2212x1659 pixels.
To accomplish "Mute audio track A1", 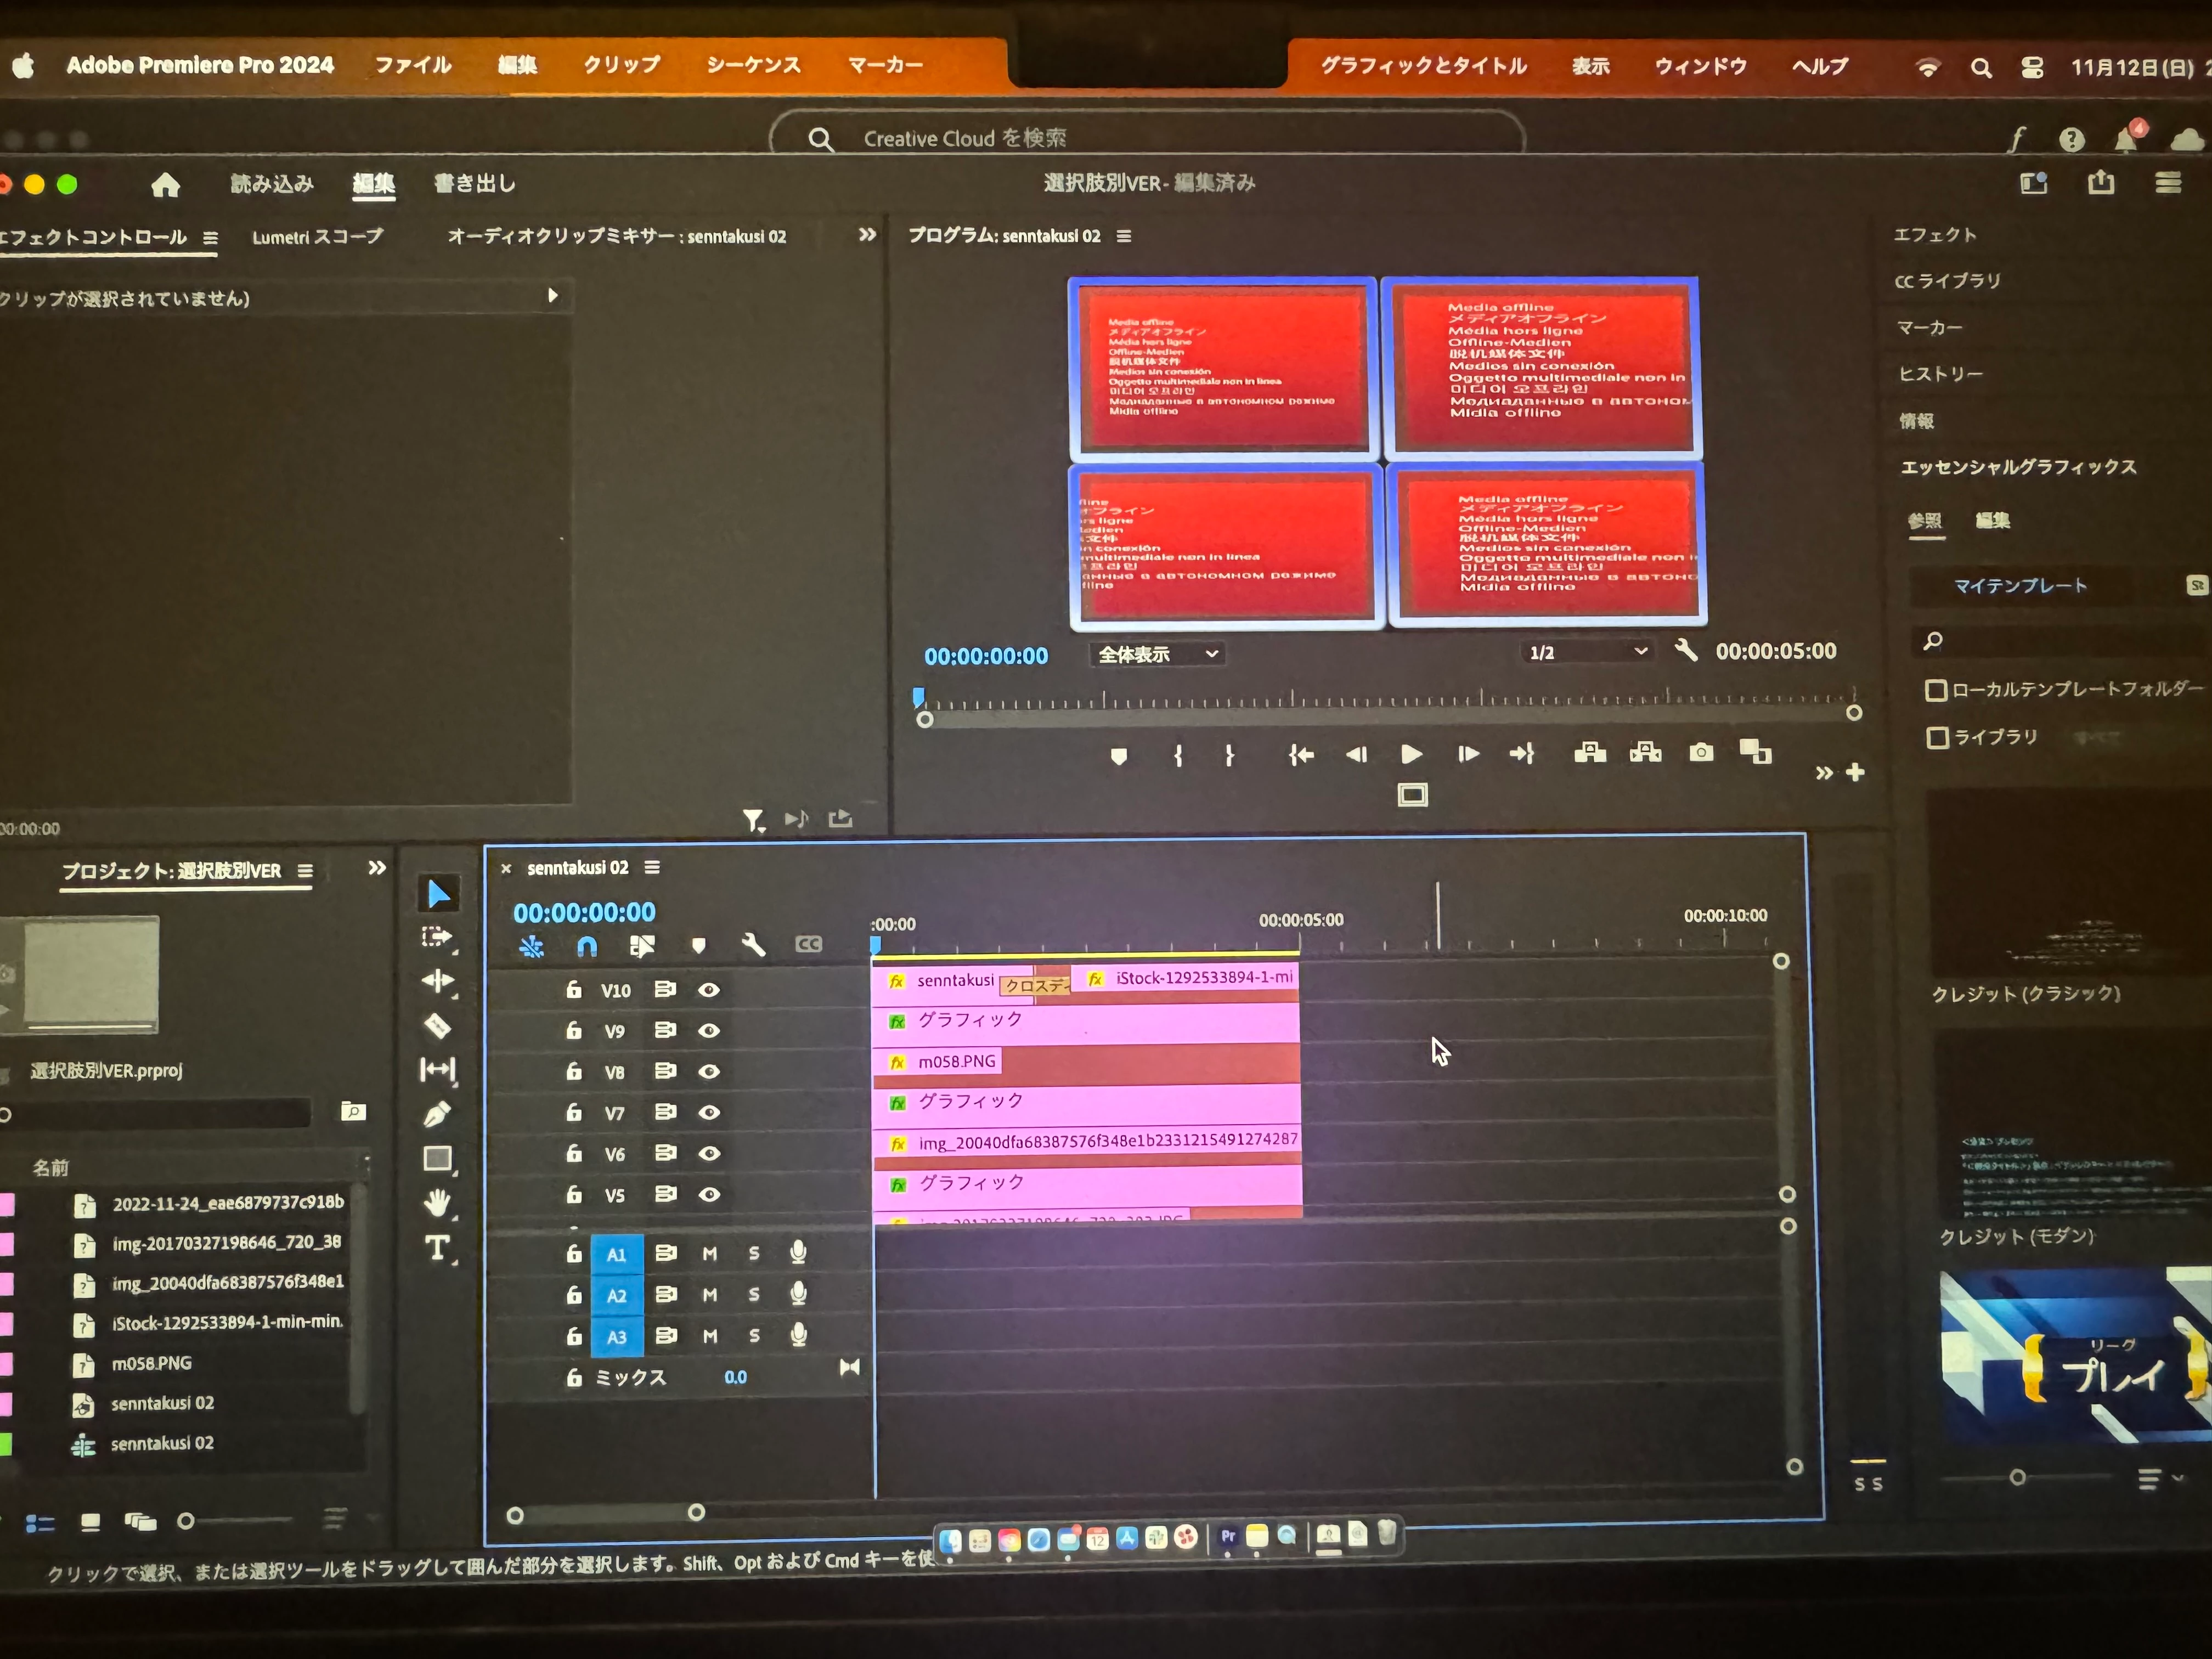I will point(709,1254).
